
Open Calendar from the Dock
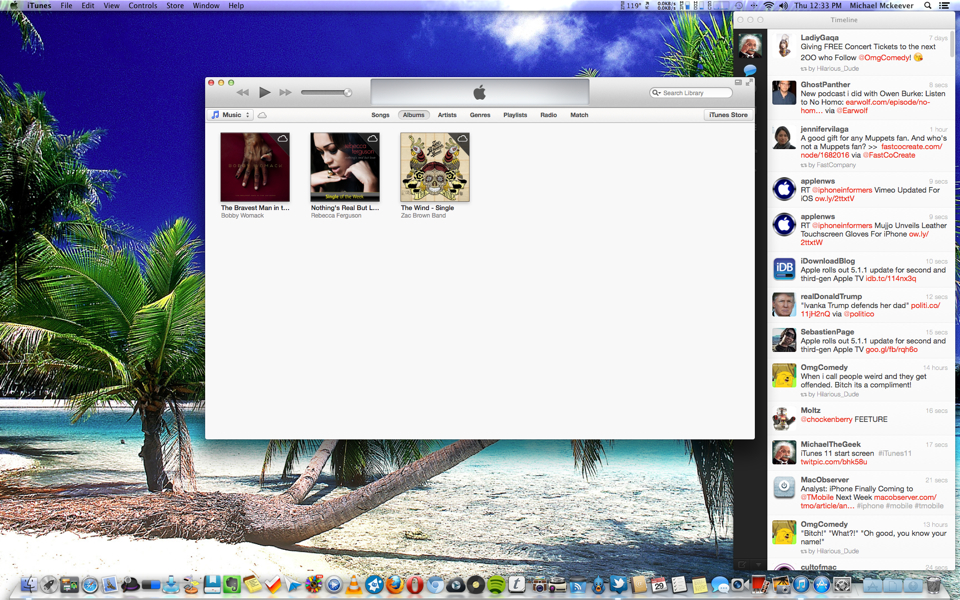tap(659, 585)
